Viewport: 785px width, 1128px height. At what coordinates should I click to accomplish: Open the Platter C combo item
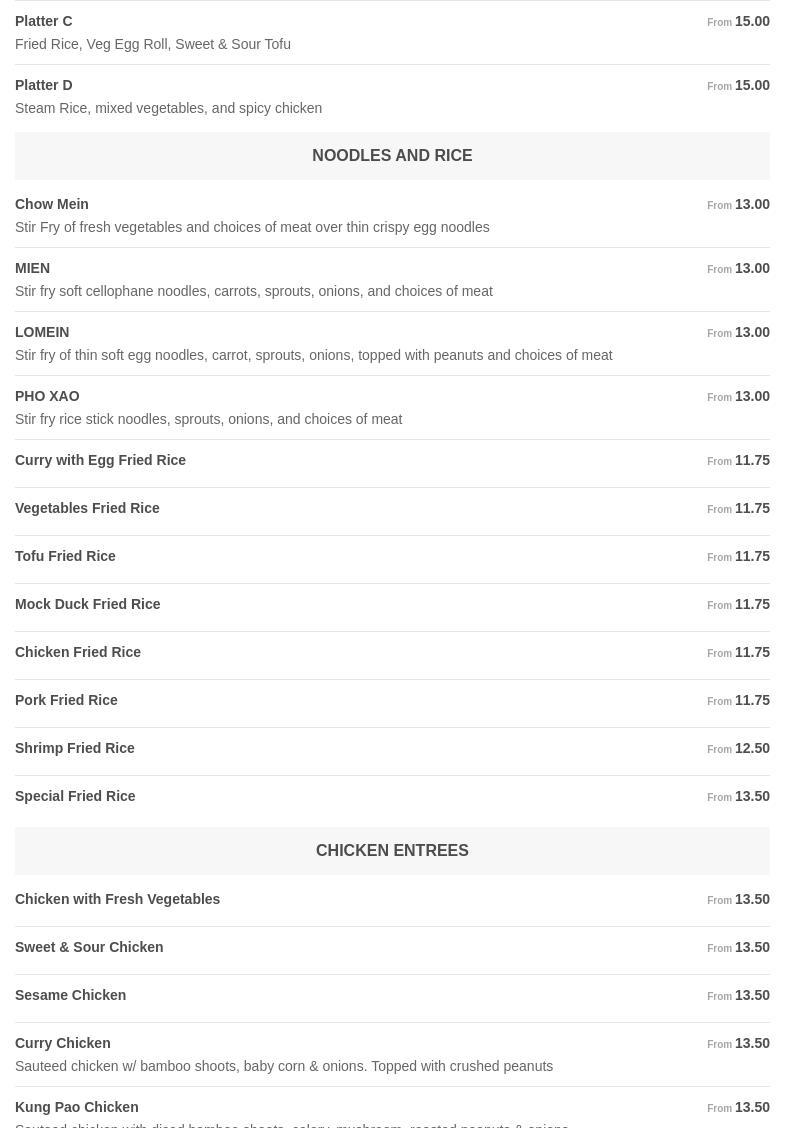pyautogui.click(x=44, y=21)
